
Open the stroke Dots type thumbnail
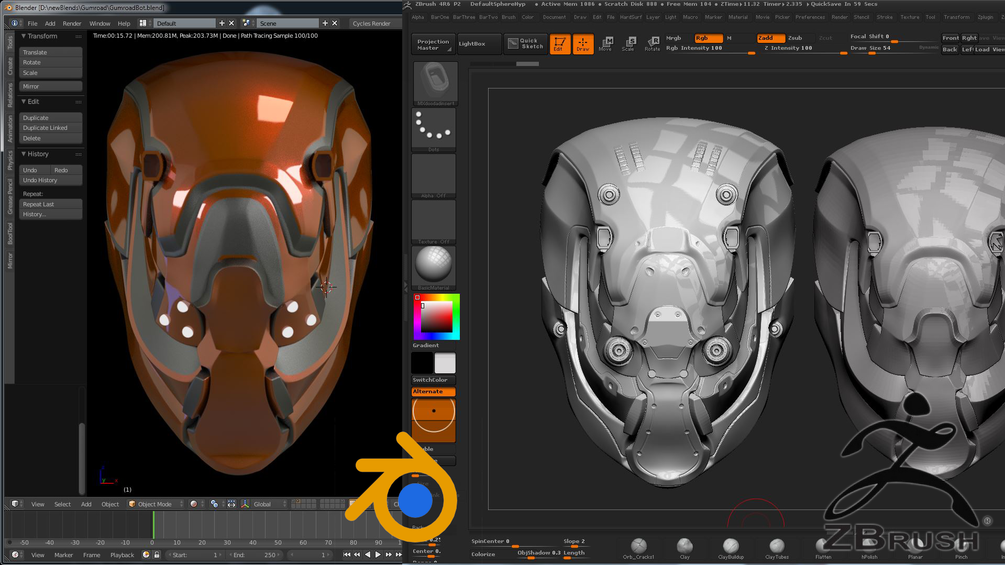(434, 128)
